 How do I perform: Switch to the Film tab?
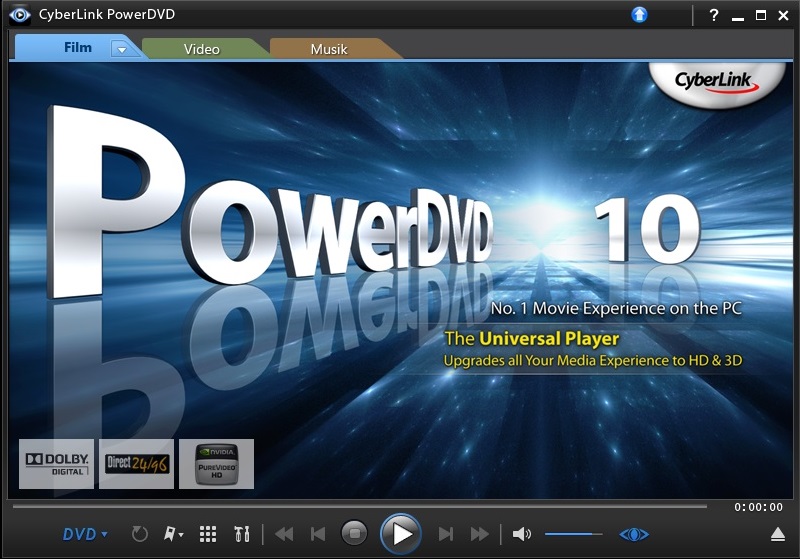(x=78, y=47)
